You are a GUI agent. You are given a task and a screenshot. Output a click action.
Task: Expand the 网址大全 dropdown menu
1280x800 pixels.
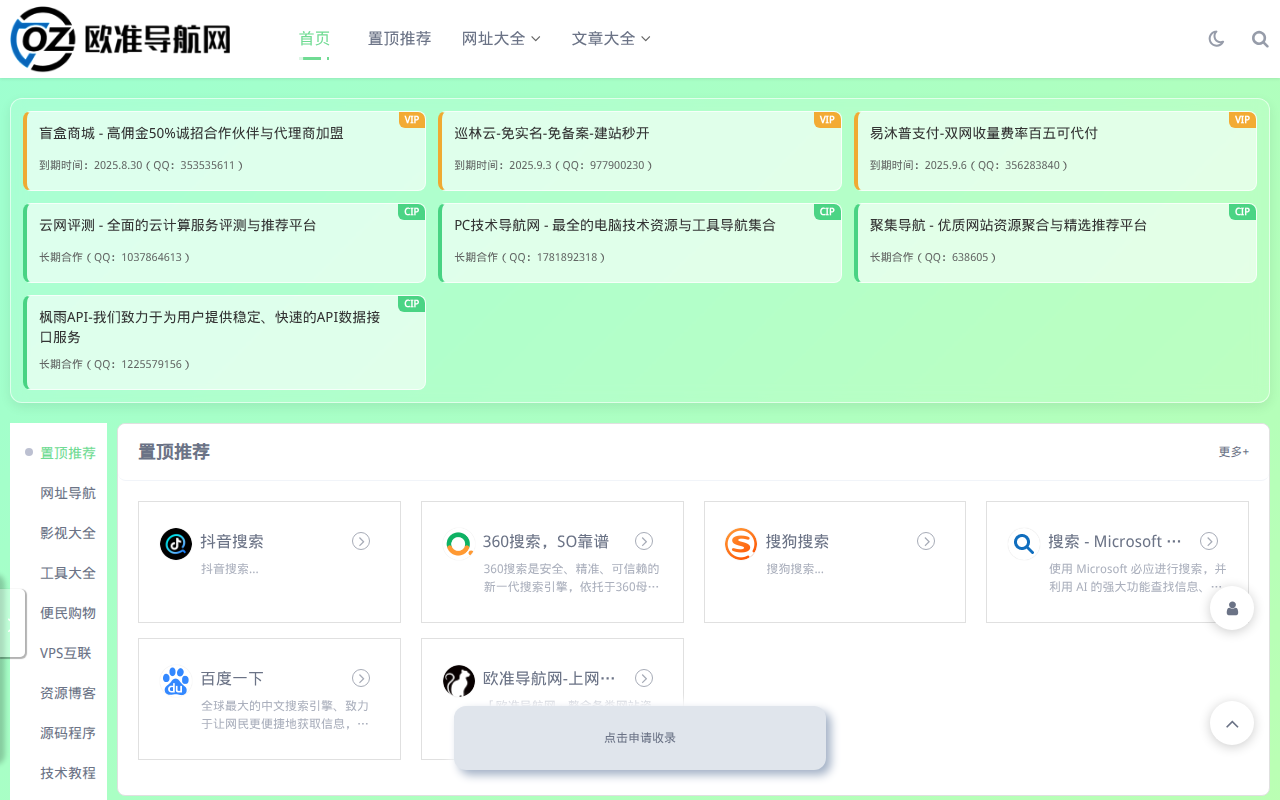coord(501,39)
